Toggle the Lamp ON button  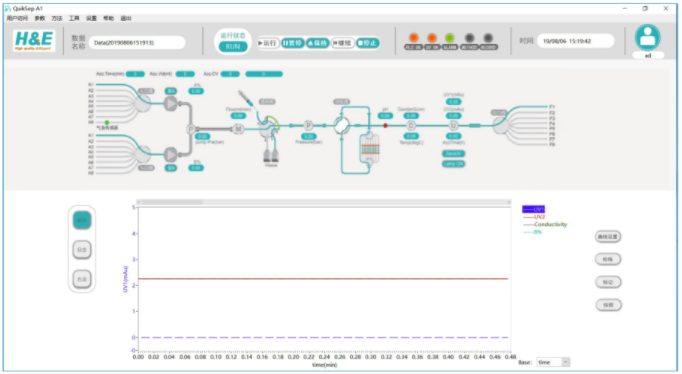[x=453, y=164]
